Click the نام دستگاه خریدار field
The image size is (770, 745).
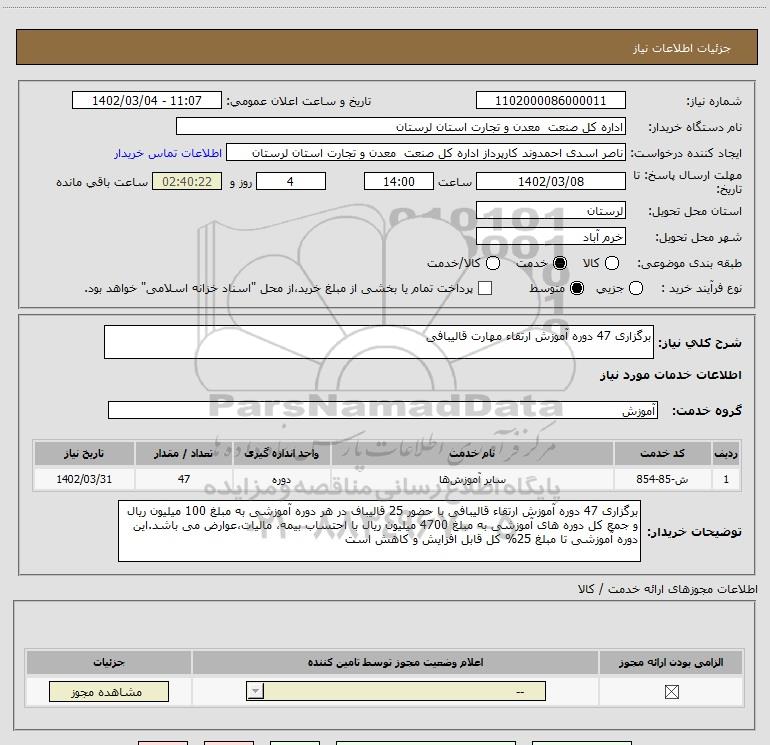[401, 127]
